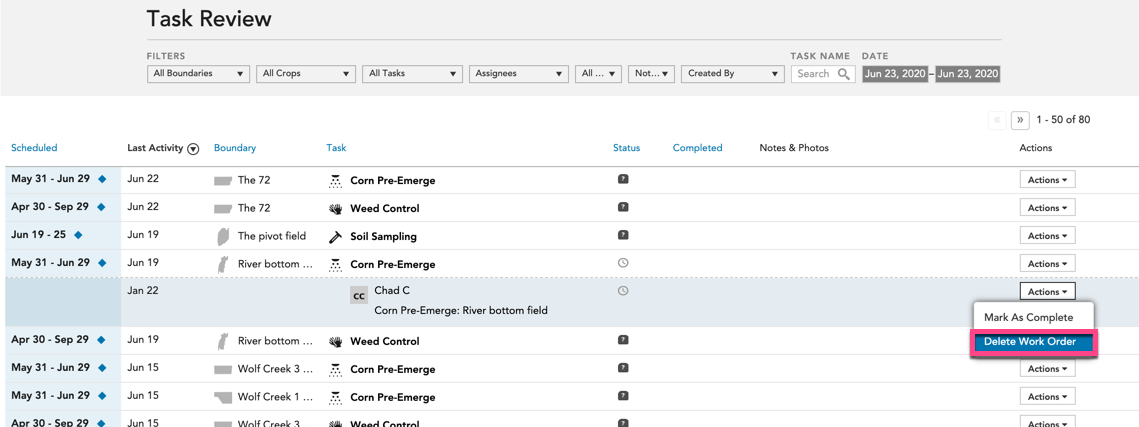Click the pivot field boundary shape icon
This screenshot has height=427, width=1139.
[223, 236]
